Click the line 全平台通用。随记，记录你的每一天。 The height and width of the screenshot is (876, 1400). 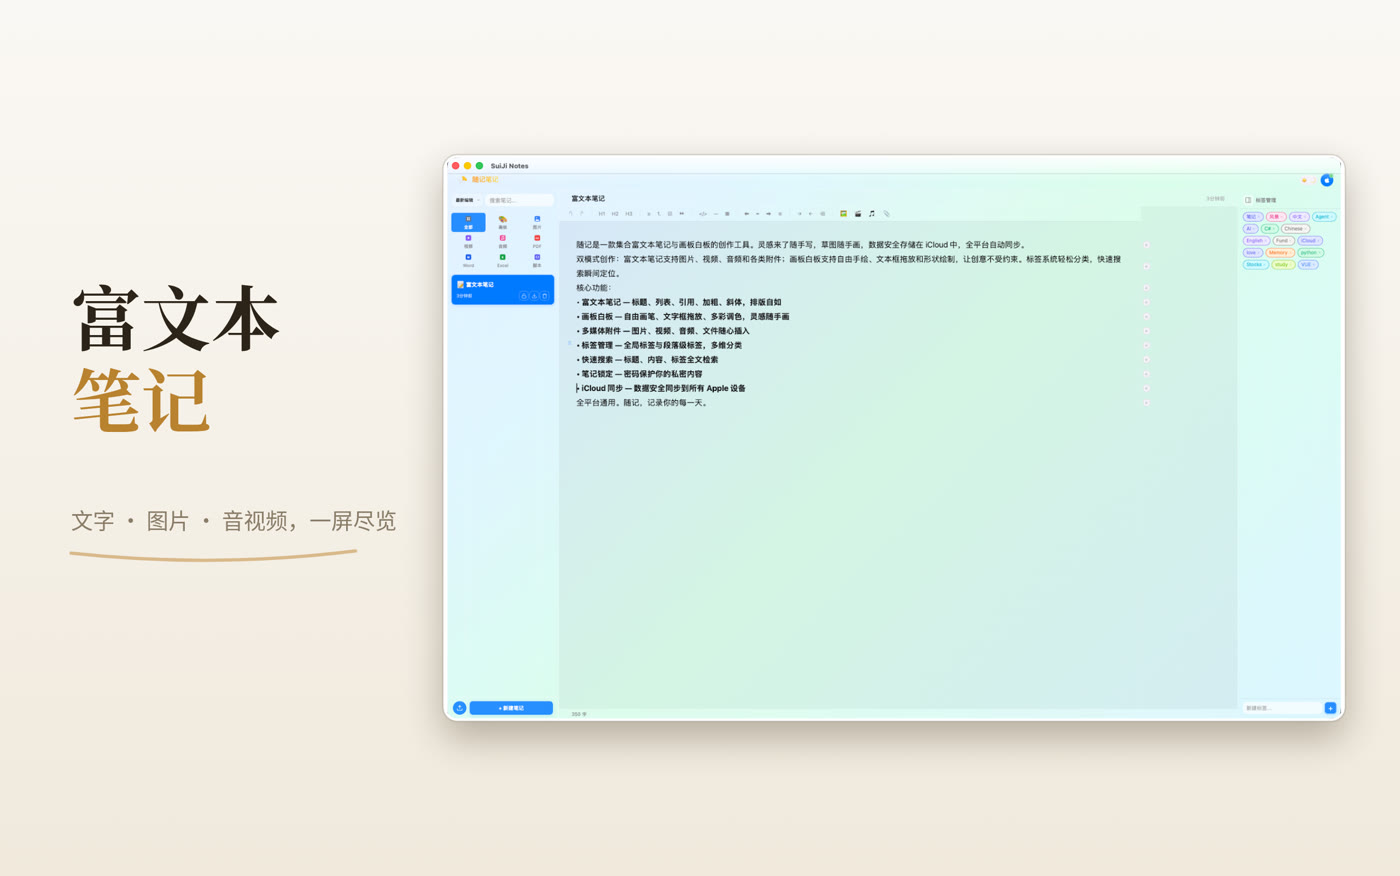tap(643, 403)
